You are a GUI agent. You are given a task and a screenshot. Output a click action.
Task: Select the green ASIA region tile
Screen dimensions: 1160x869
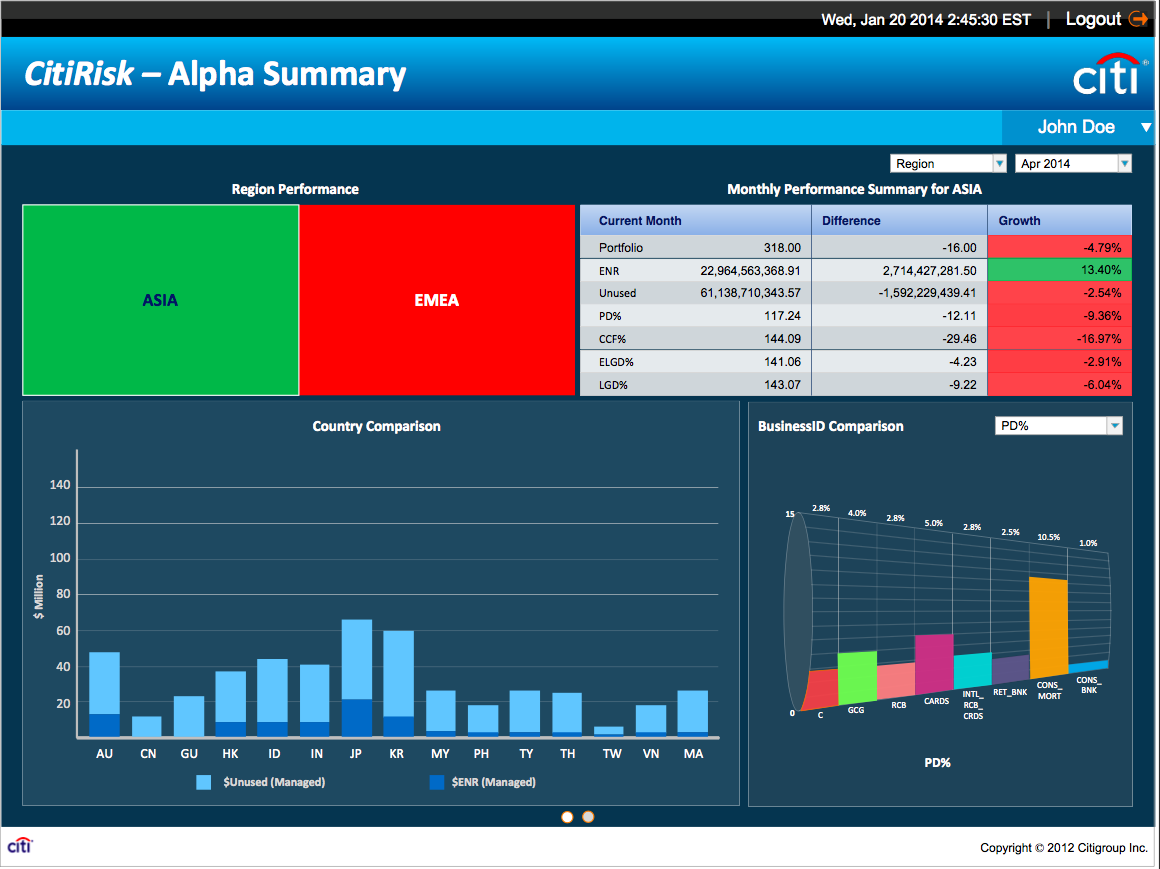click(161, 300)
